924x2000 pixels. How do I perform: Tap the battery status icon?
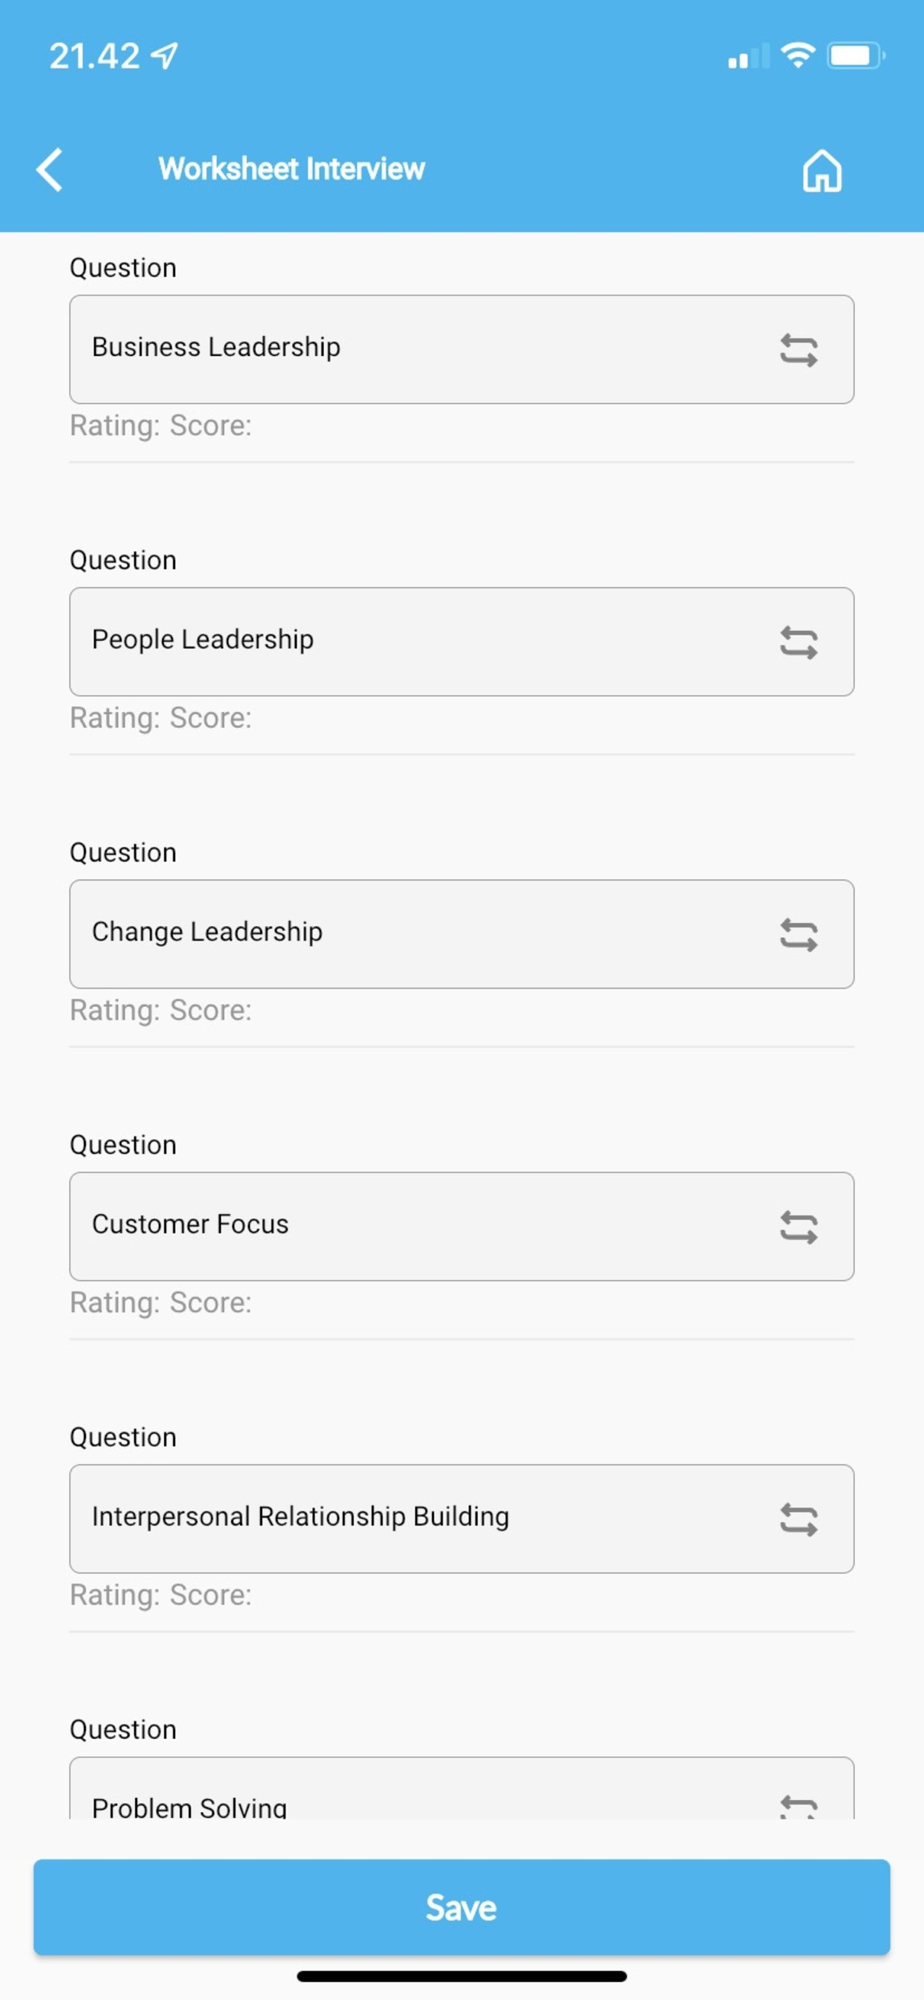(x=855, y=55)
